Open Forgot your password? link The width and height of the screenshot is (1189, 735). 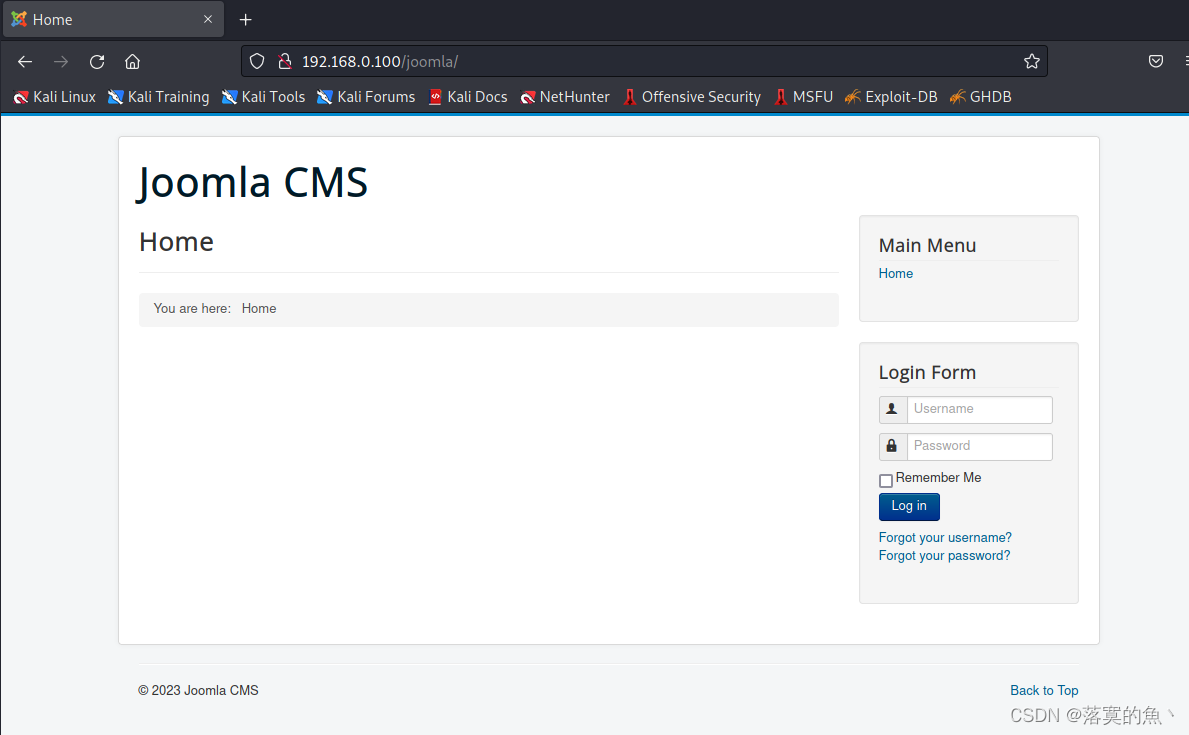tap(944, 555)
